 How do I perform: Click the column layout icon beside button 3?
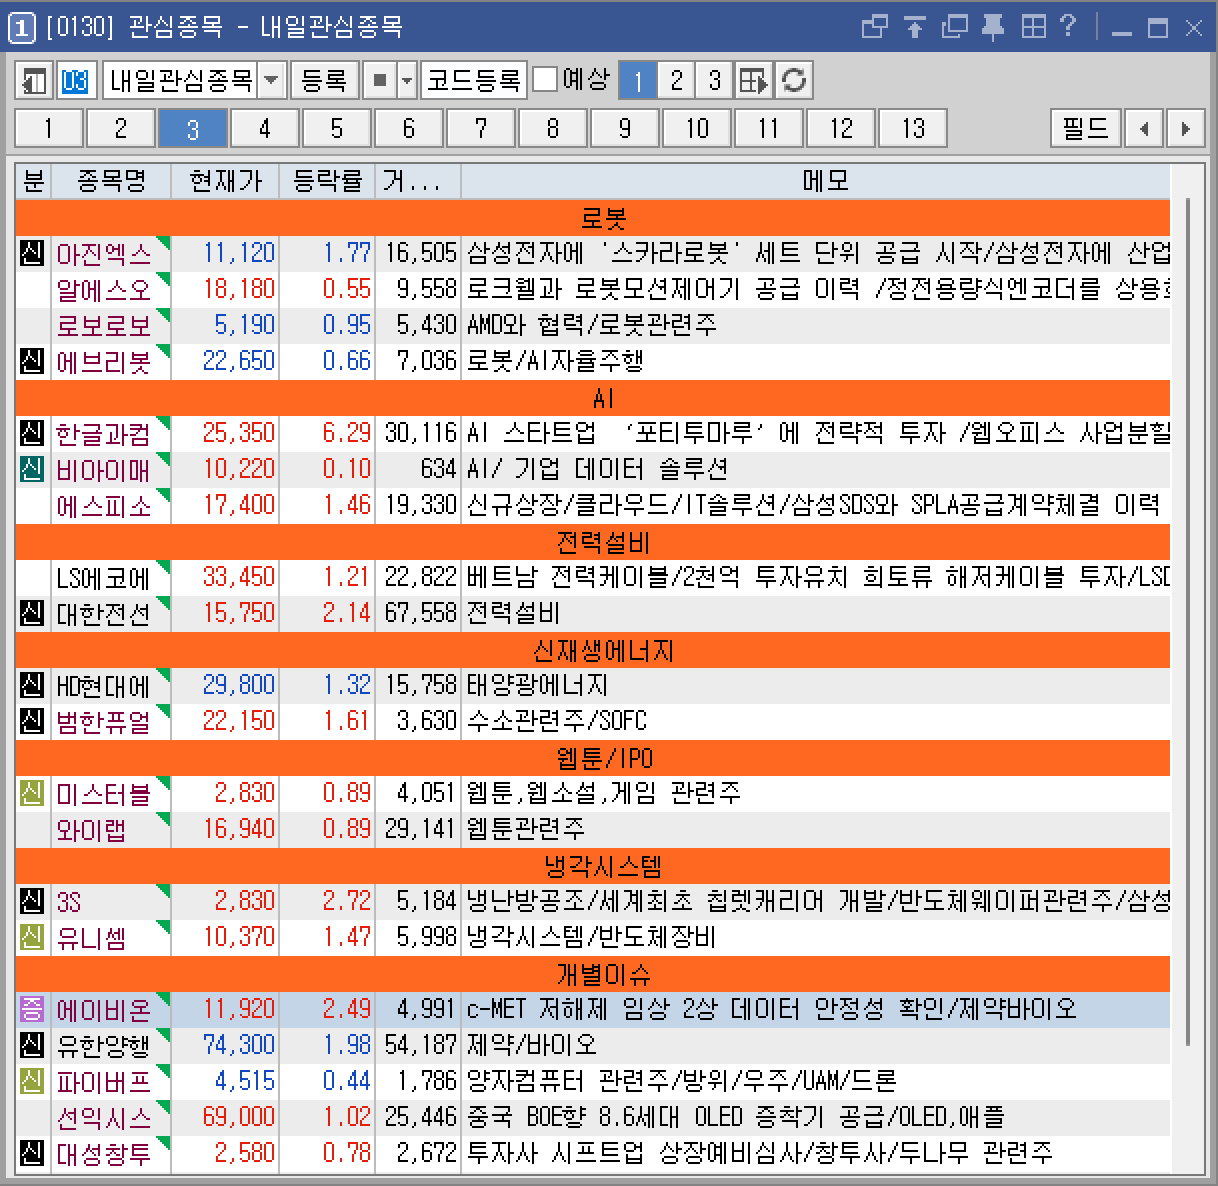coord(754,80)
